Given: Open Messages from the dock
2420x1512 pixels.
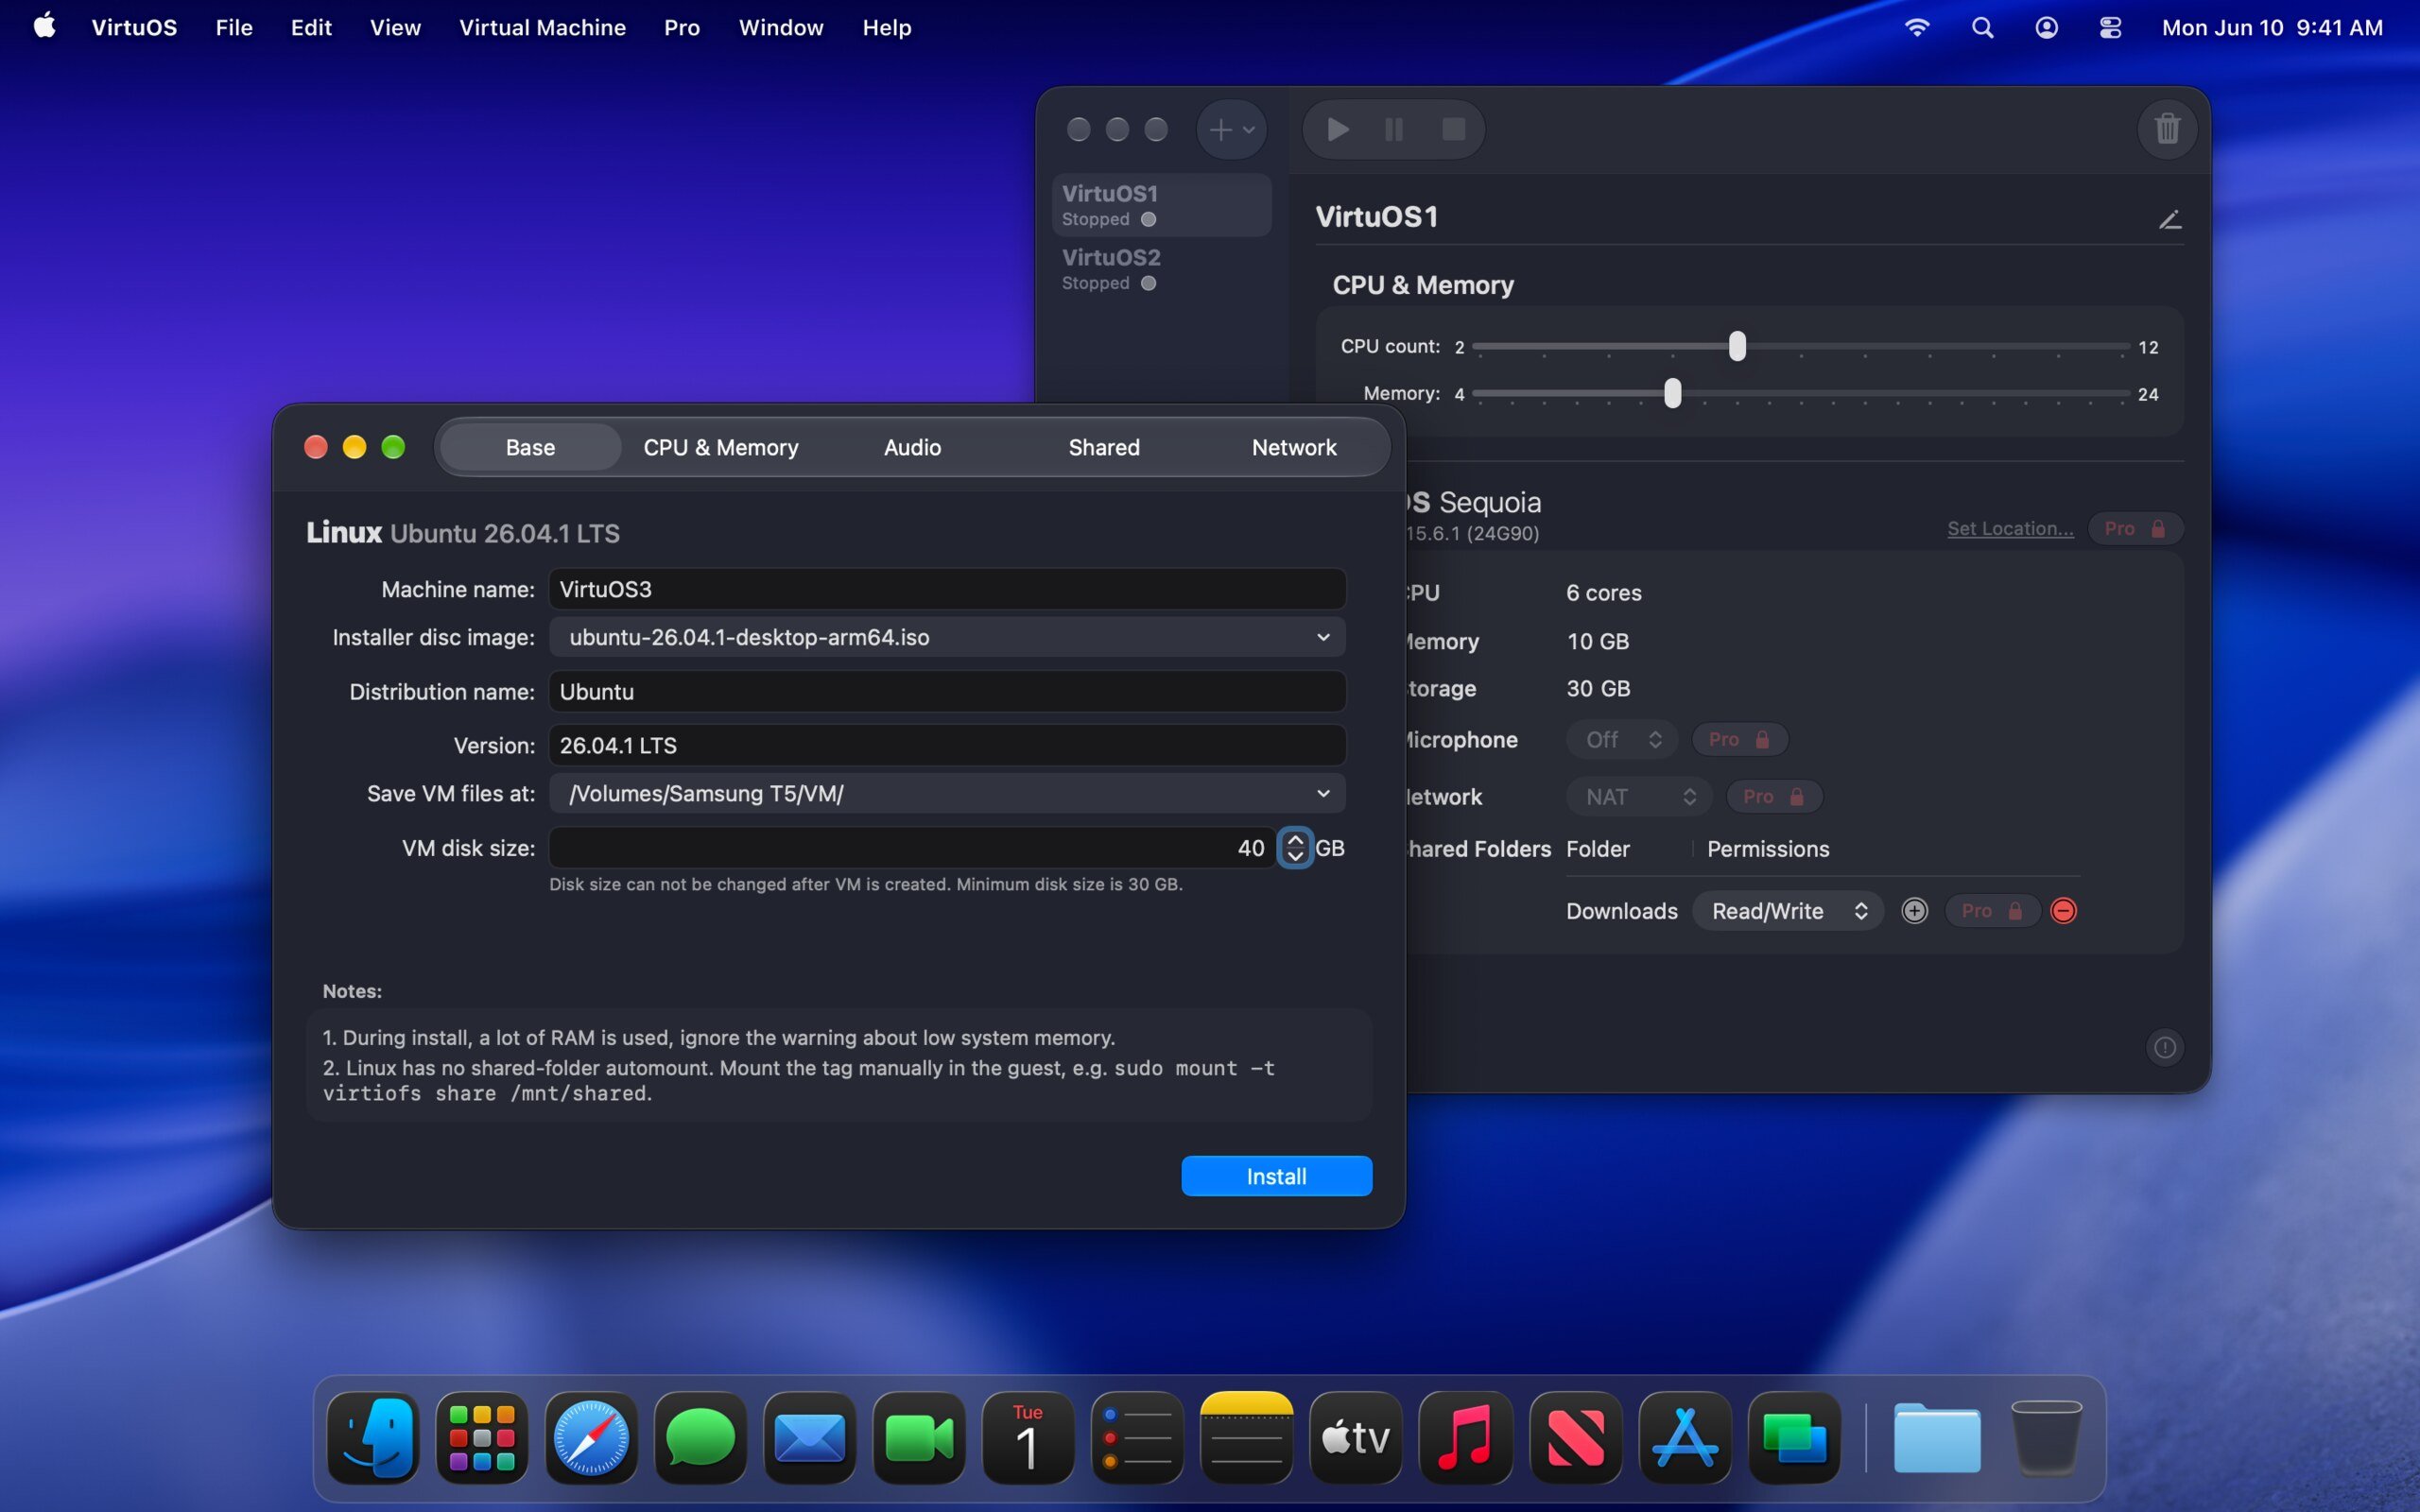Looking at the screenshot, I should pos(700,1437).
